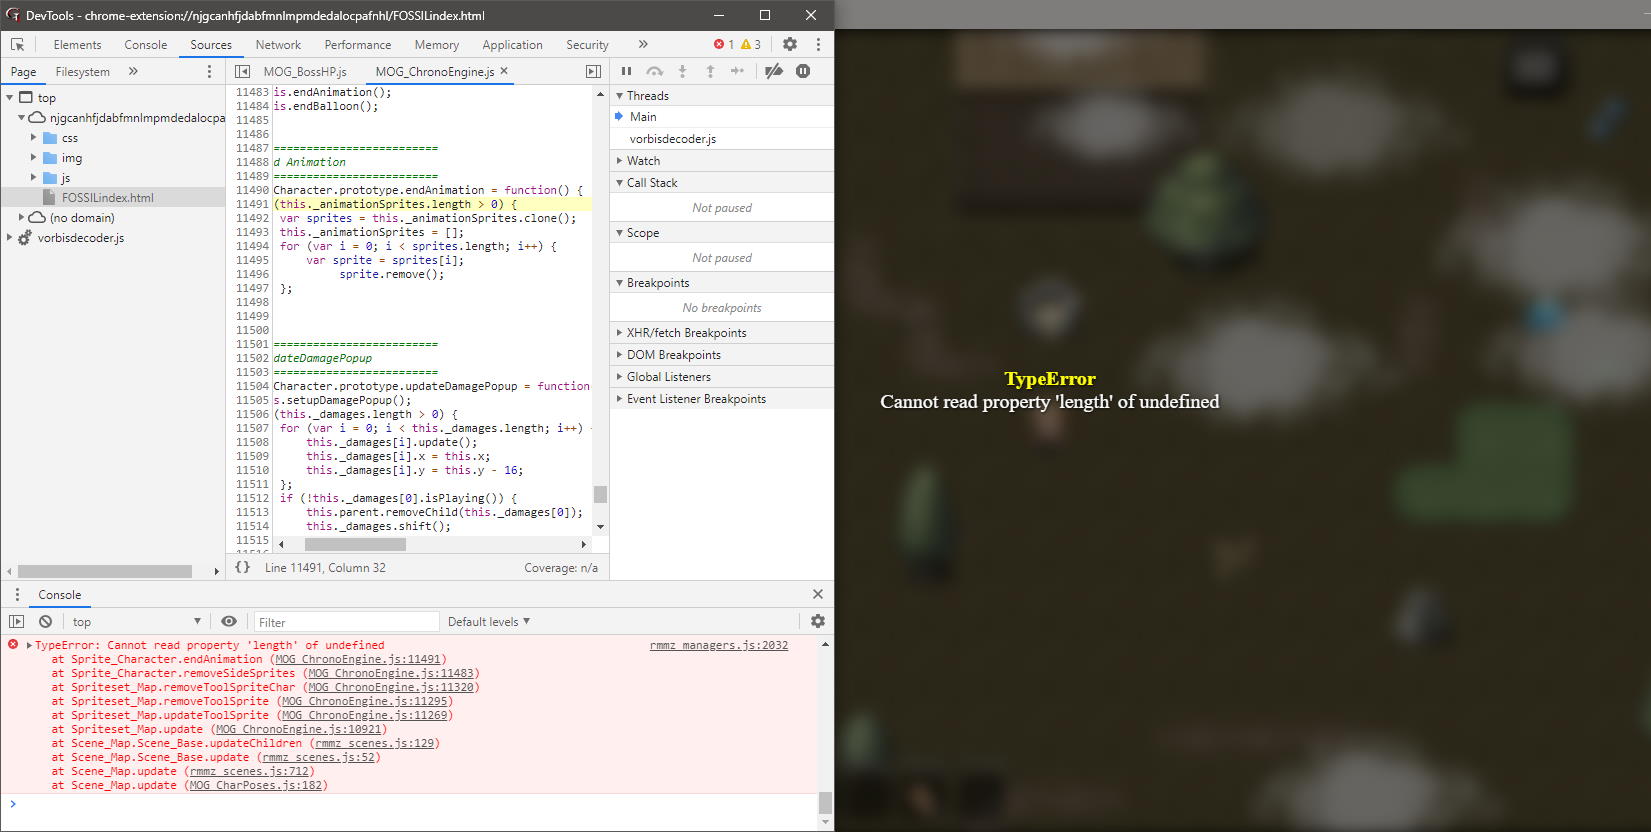Toggle pause on exceptions
Screen dimensions: 1651x832
pos(803,71)
